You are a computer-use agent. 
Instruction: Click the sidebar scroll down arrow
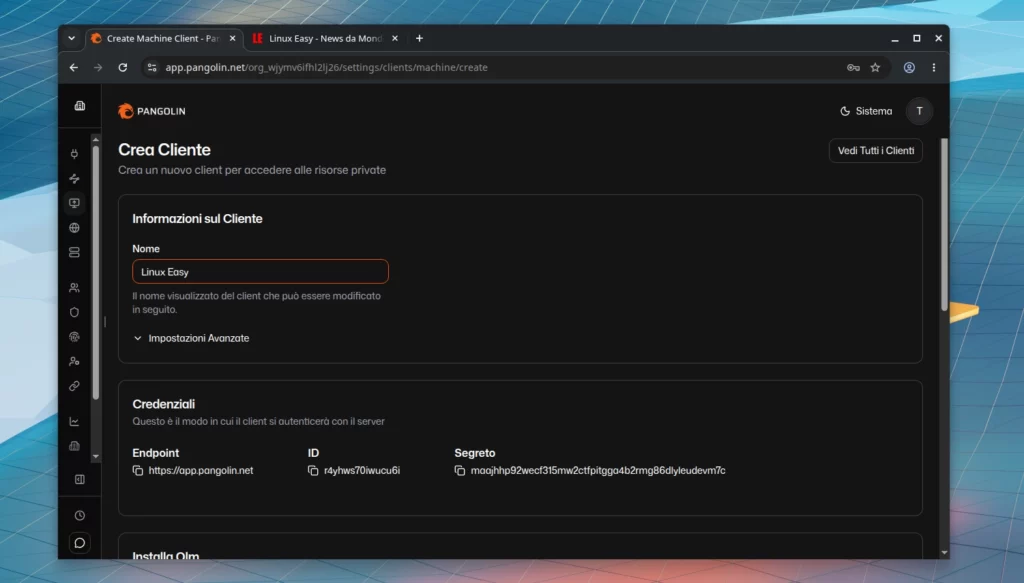[96, 456]
